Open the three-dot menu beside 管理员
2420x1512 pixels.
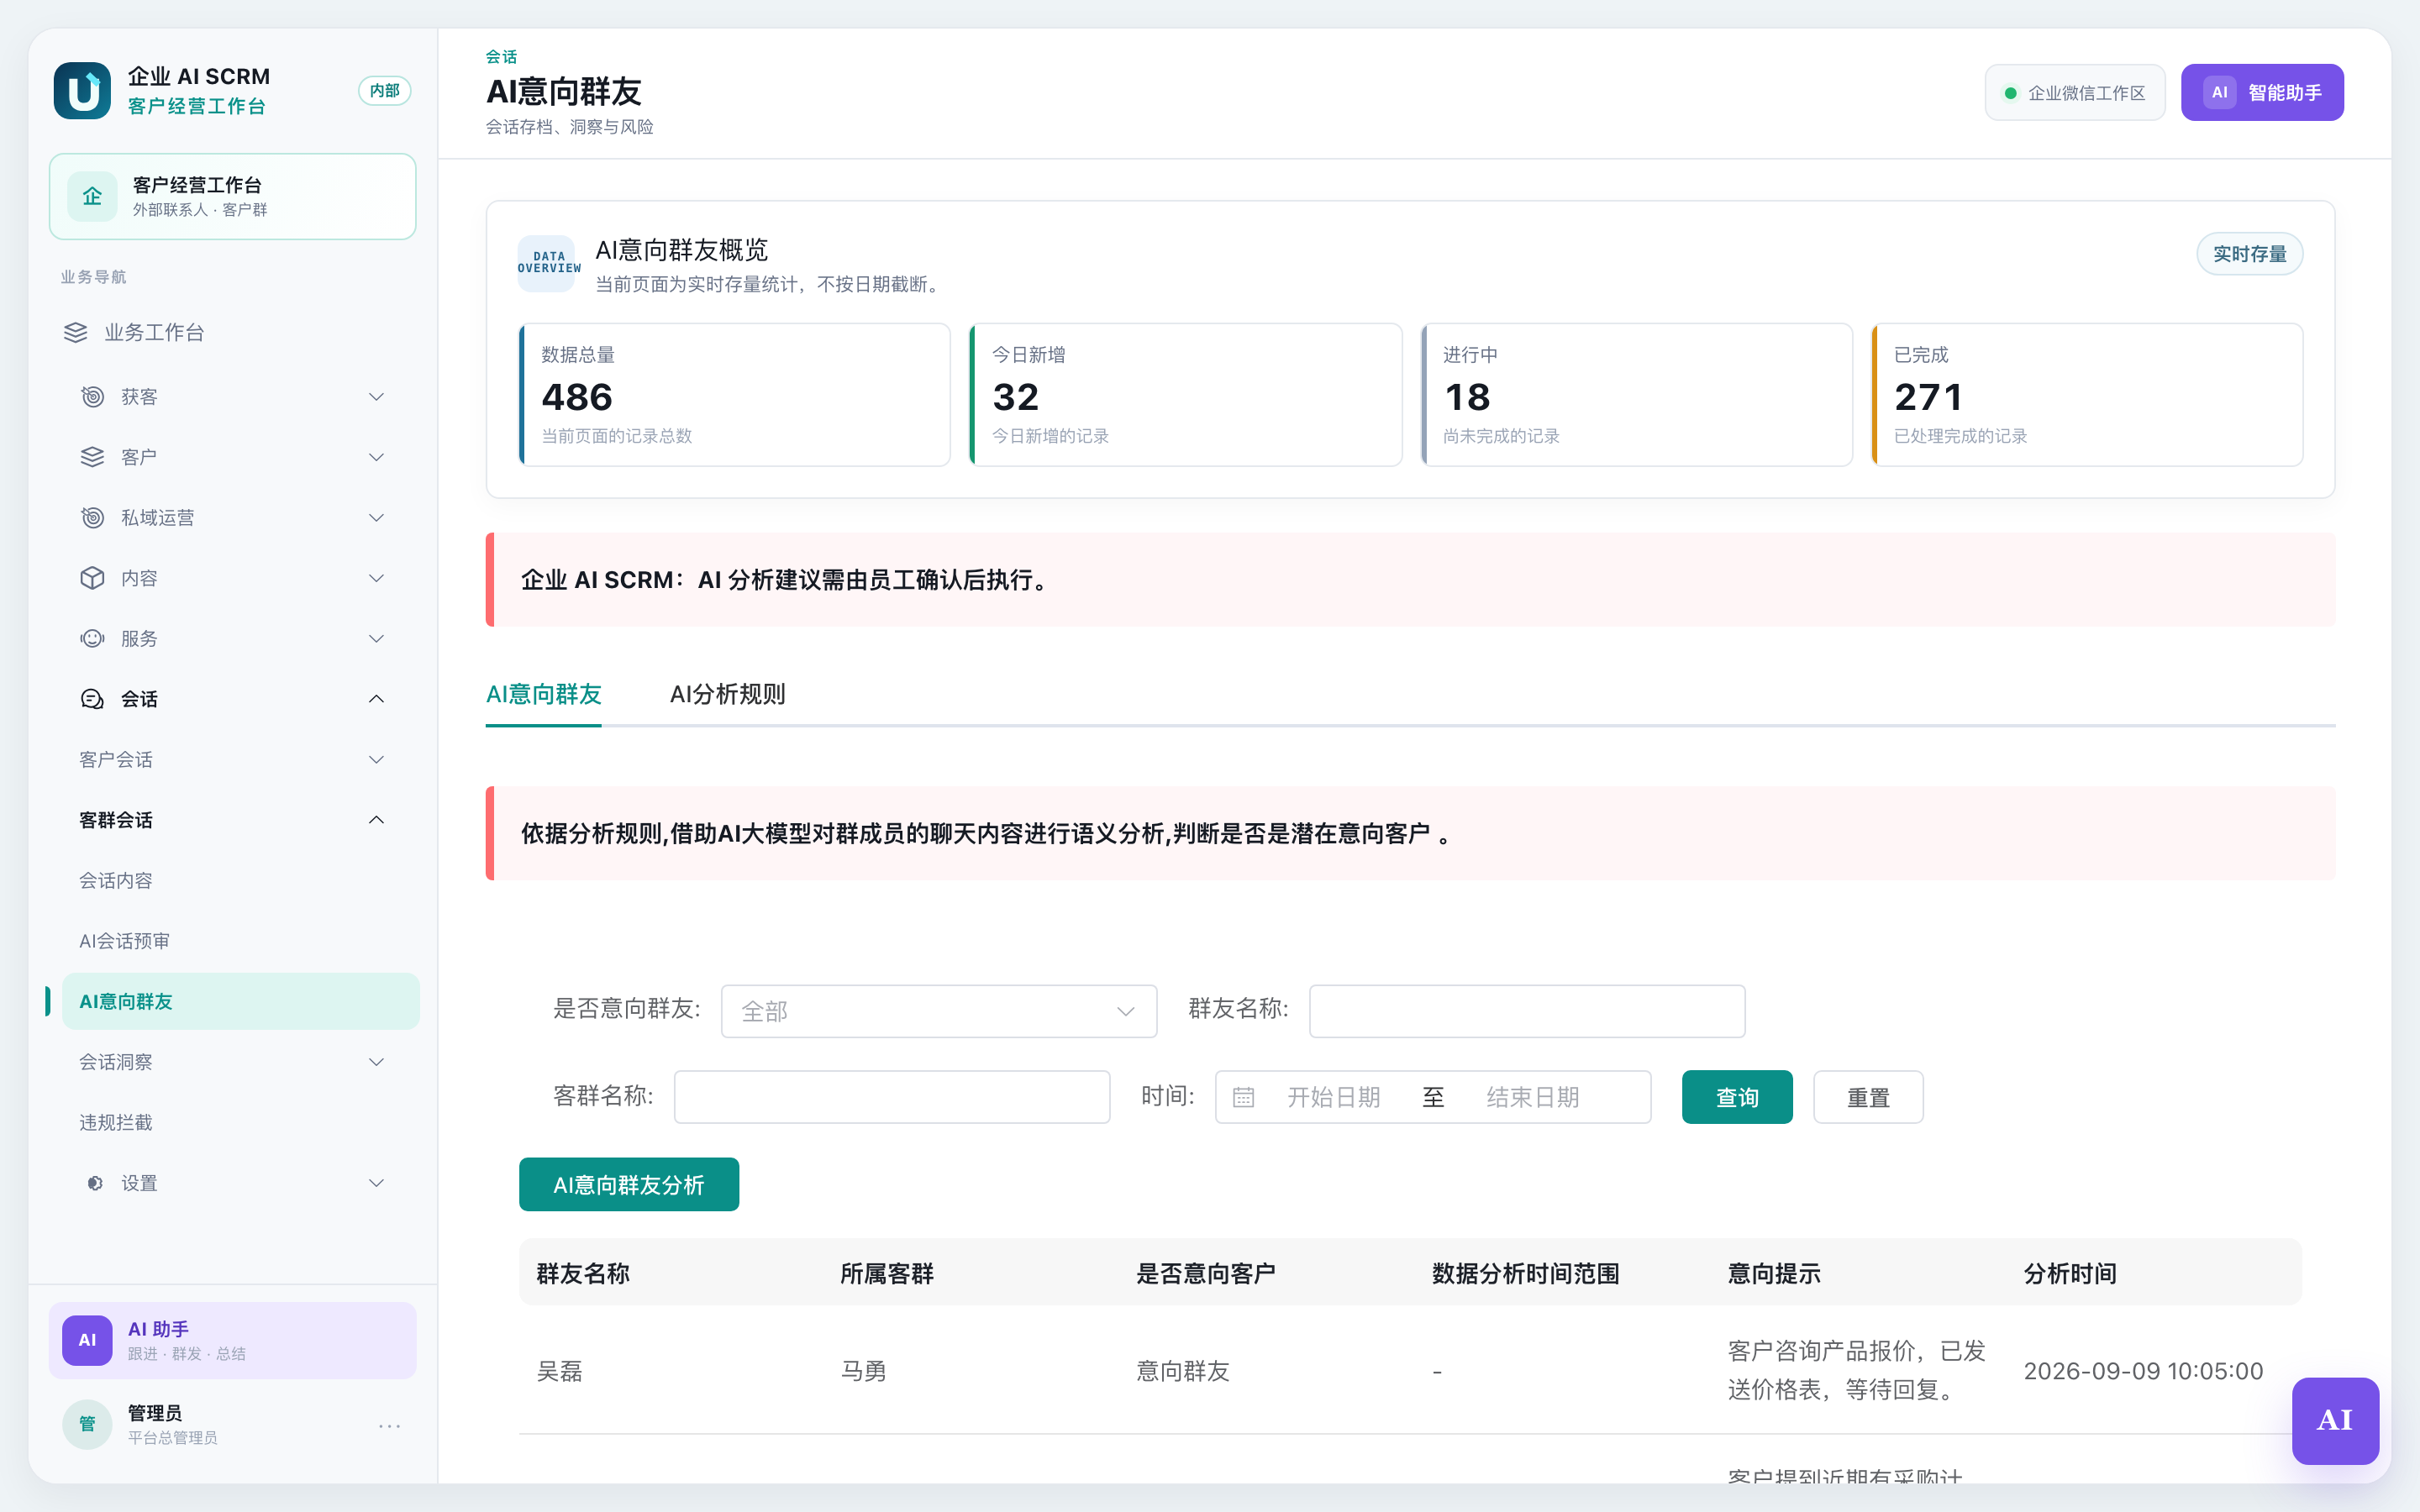click(x=390, y=1425)
